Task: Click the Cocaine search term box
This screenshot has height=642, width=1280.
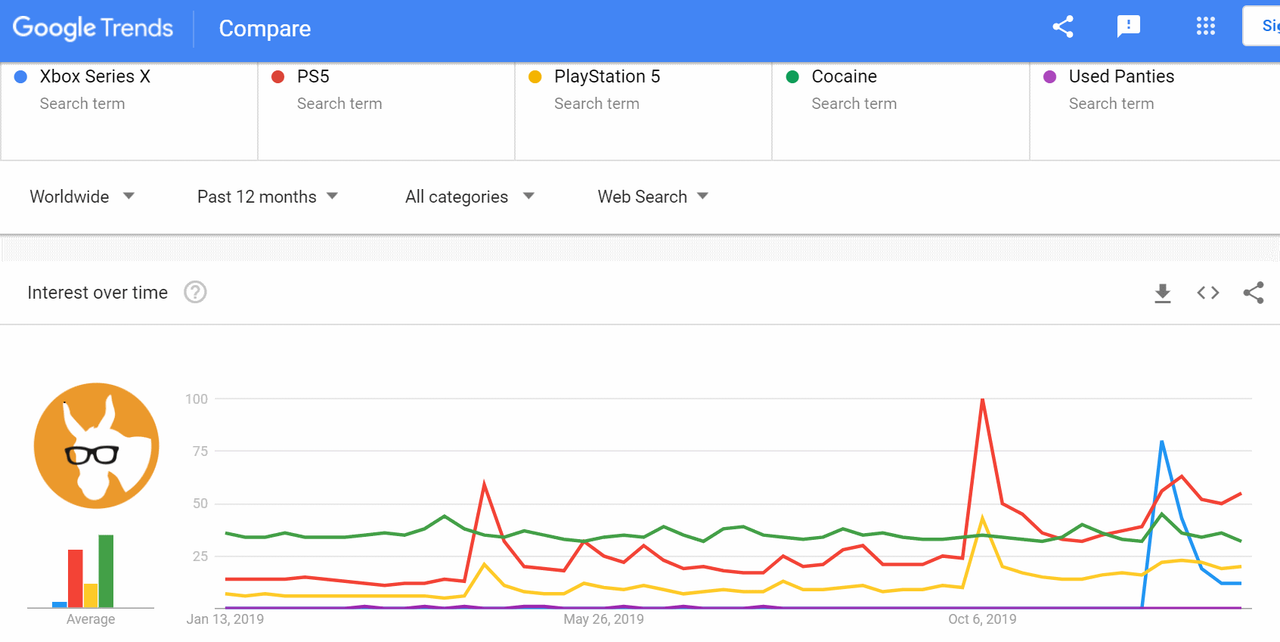Action: tap(901, 111)
